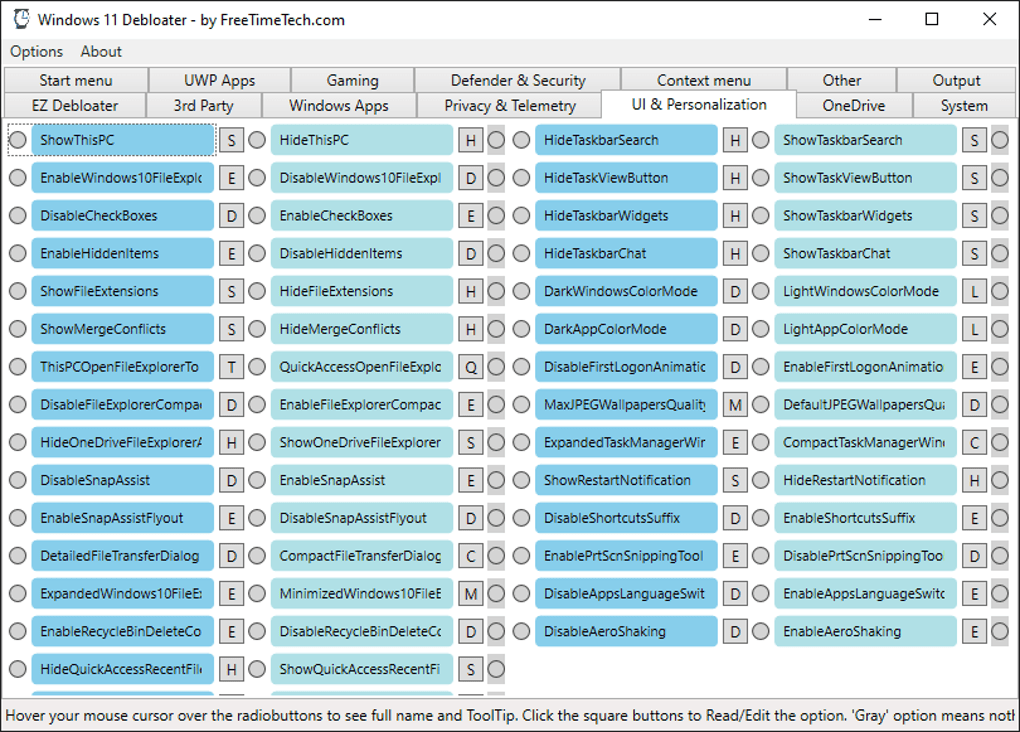The height and width of the screenshot is (732, 1020).
Task: Click the L button beside LightWindowsColorMode
Action: coord(974,291)
